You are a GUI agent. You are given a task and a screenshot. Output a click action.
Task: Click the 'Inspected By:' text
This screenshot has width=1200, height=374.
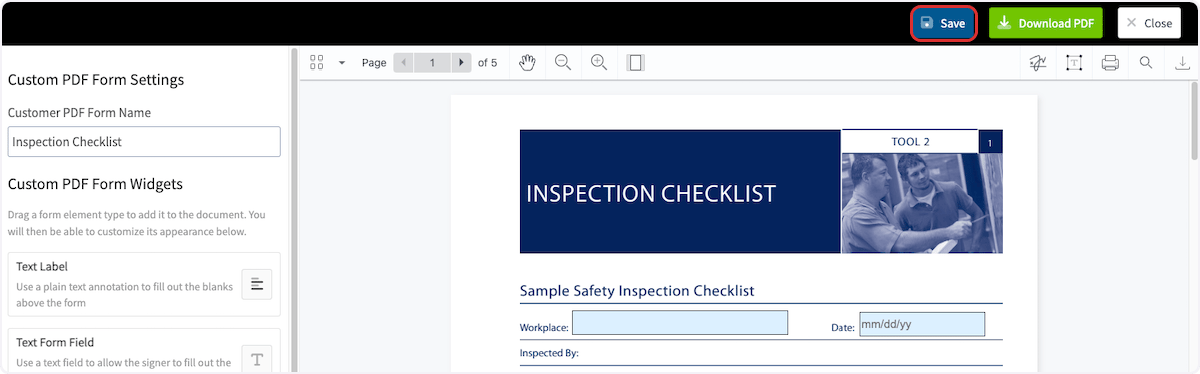(x=549, y=353)
